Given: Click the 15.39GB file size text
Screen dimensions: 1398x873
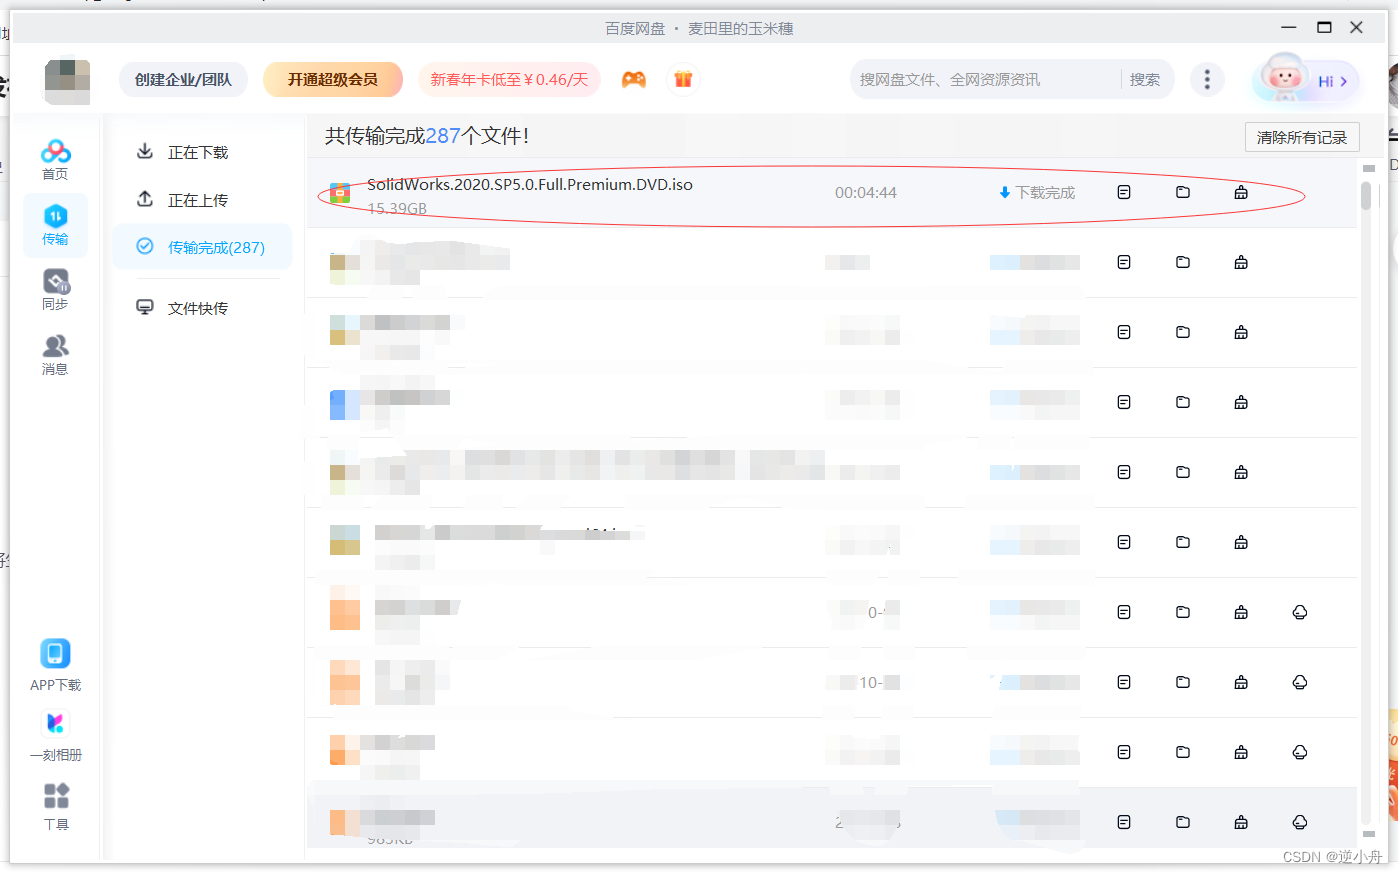Looking at the screenshot, I should pyautogui.click(x=397, y=208).
